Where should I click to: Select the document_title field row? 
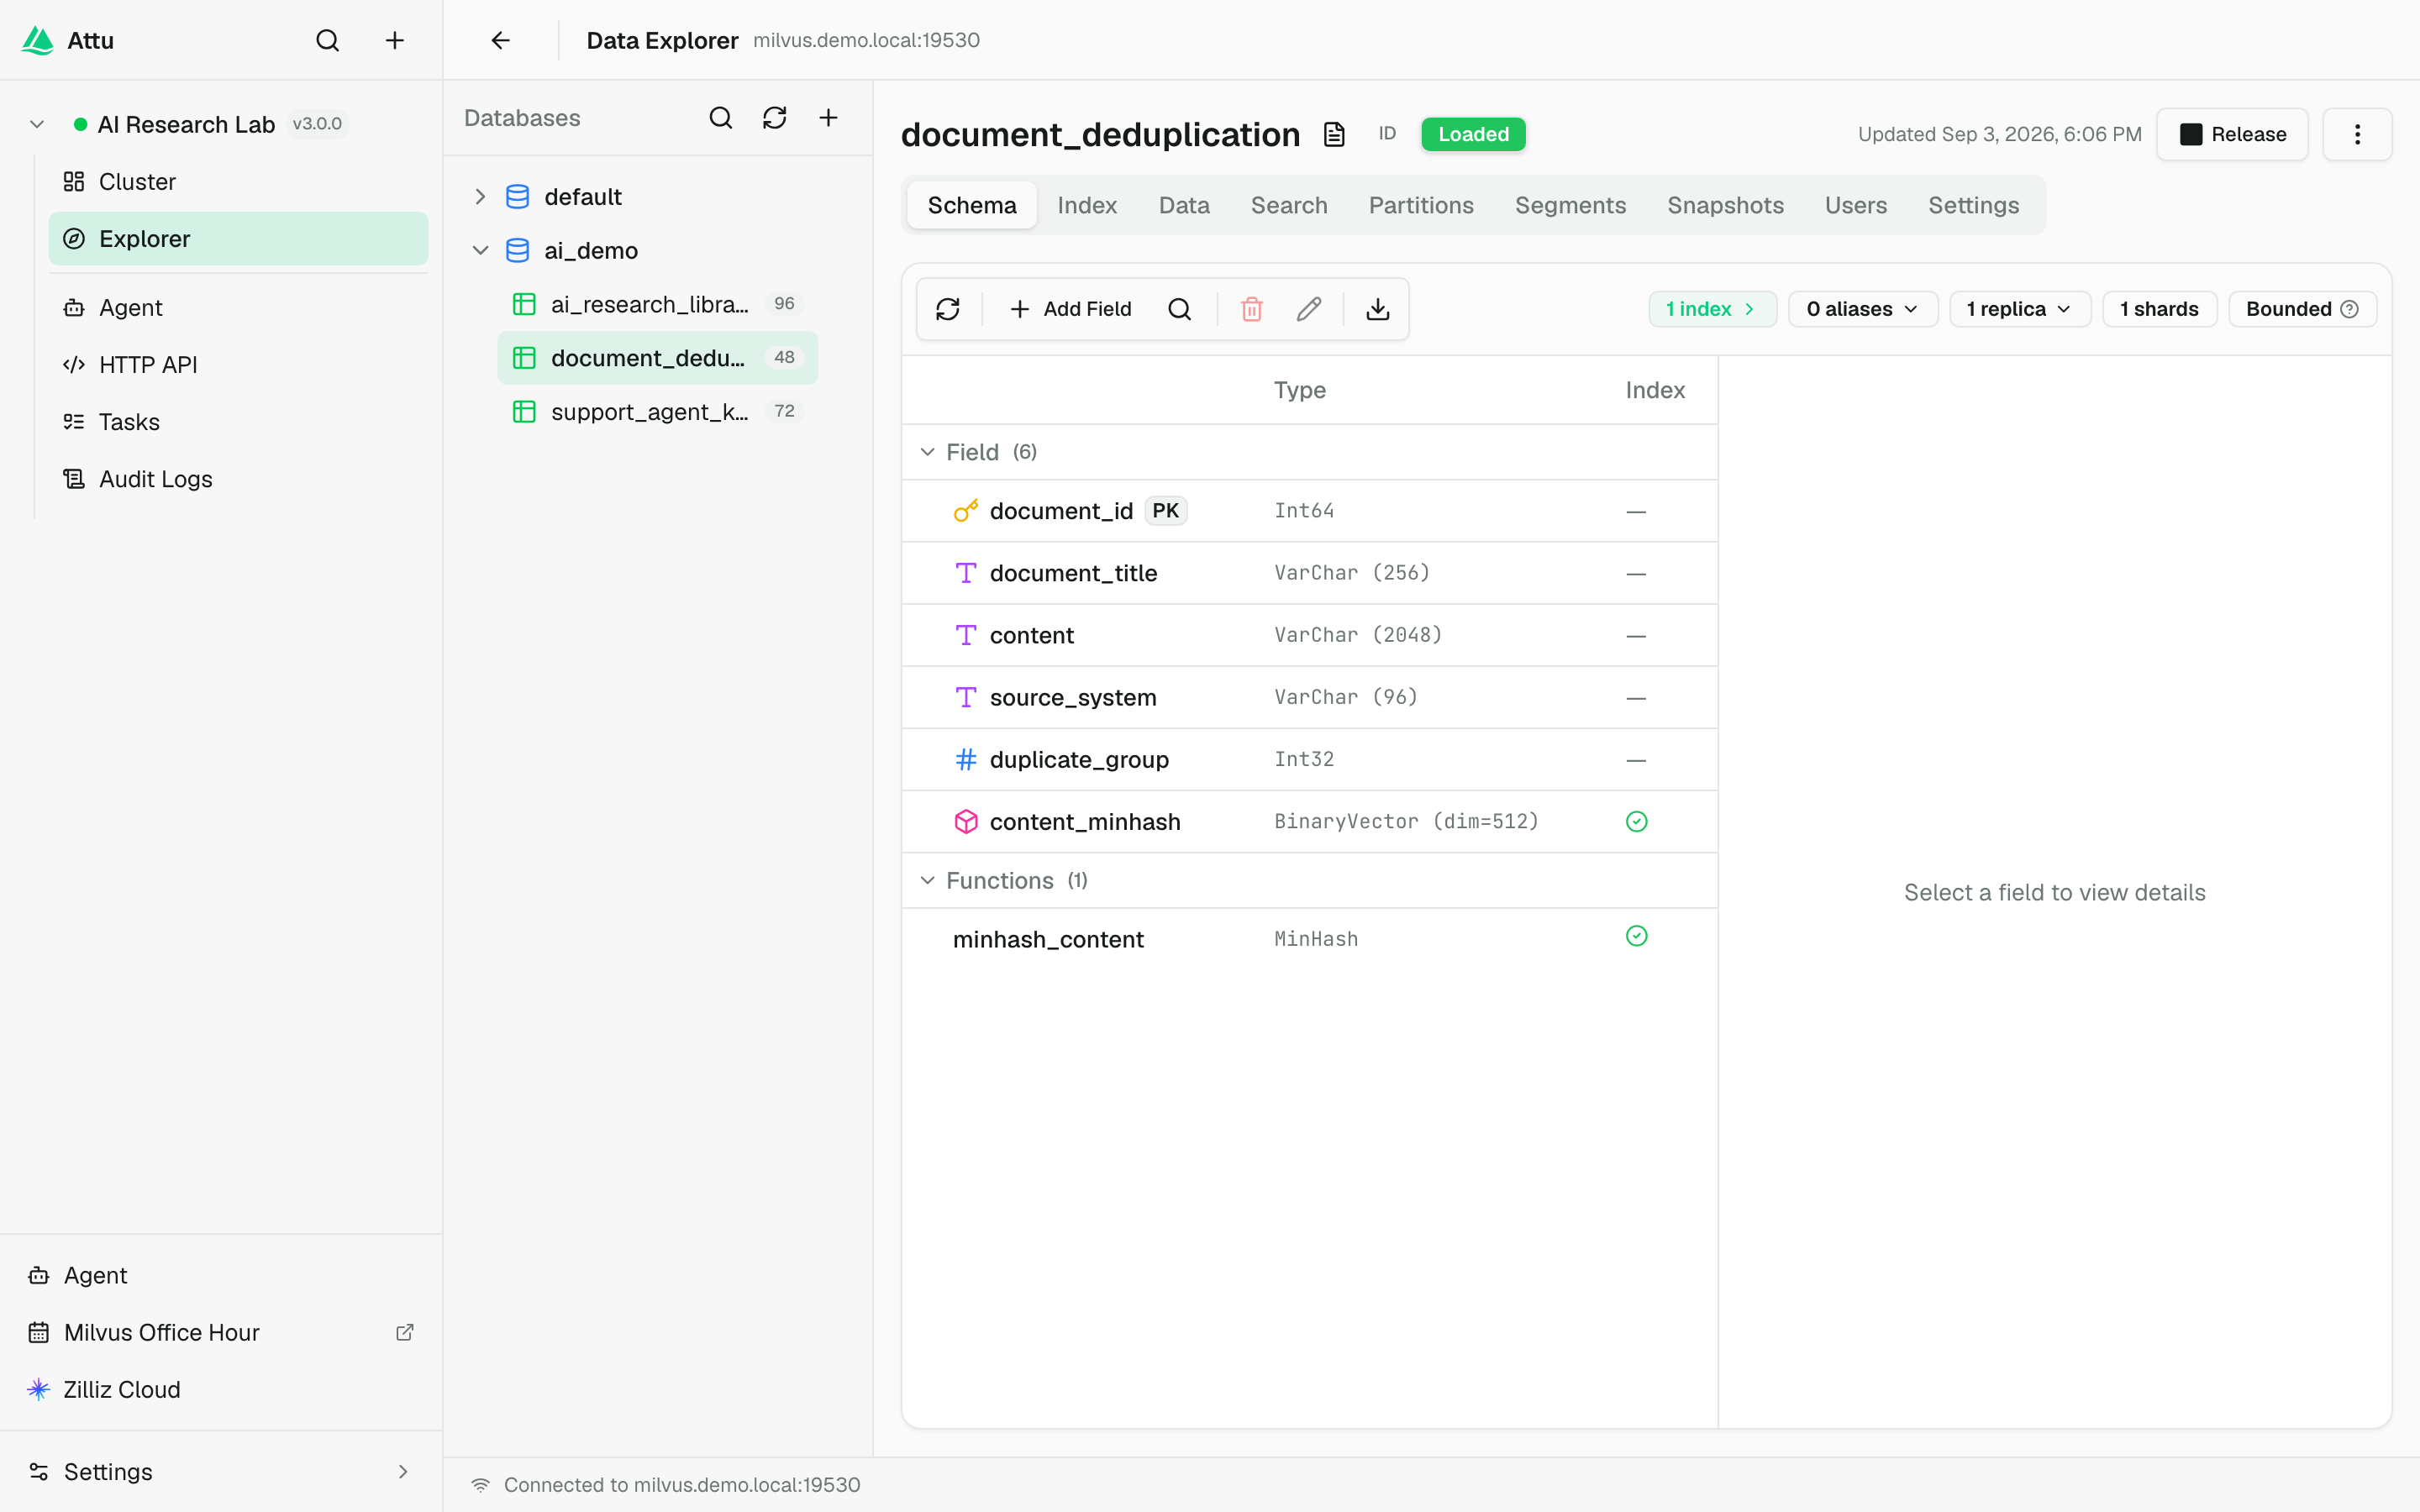[1309, 573]
